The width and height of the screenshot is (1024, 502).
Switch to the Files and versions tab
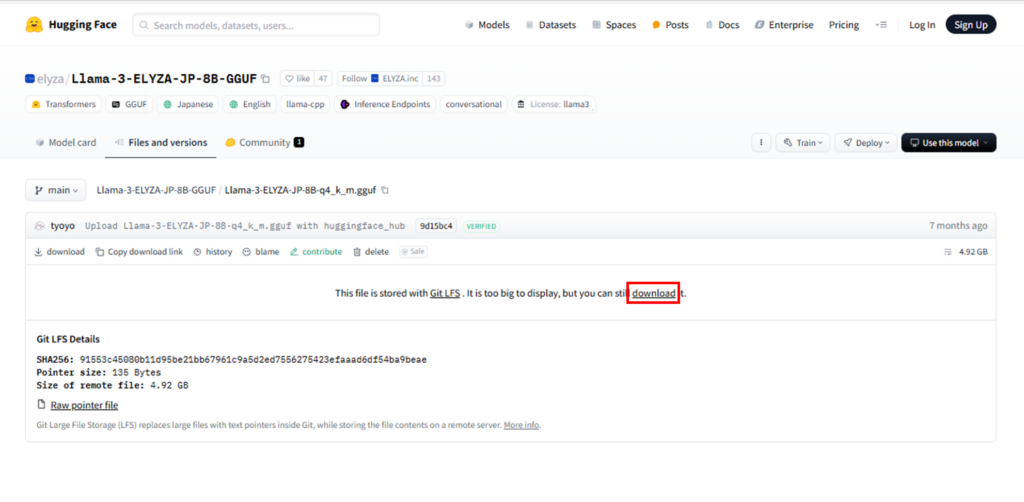click(x=161, y=142)
